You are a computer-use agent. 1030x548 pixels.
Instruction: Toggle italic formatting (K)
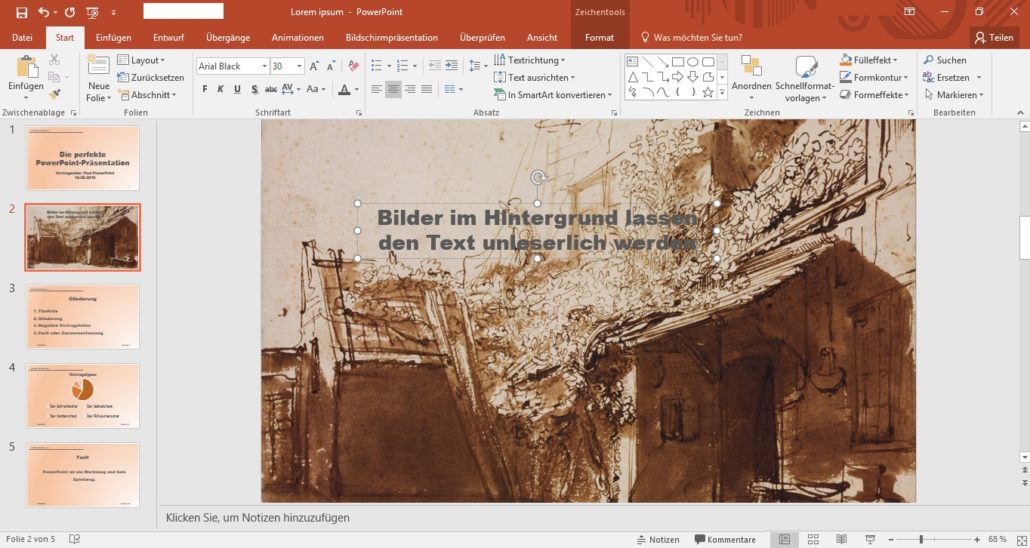(221, 89)
